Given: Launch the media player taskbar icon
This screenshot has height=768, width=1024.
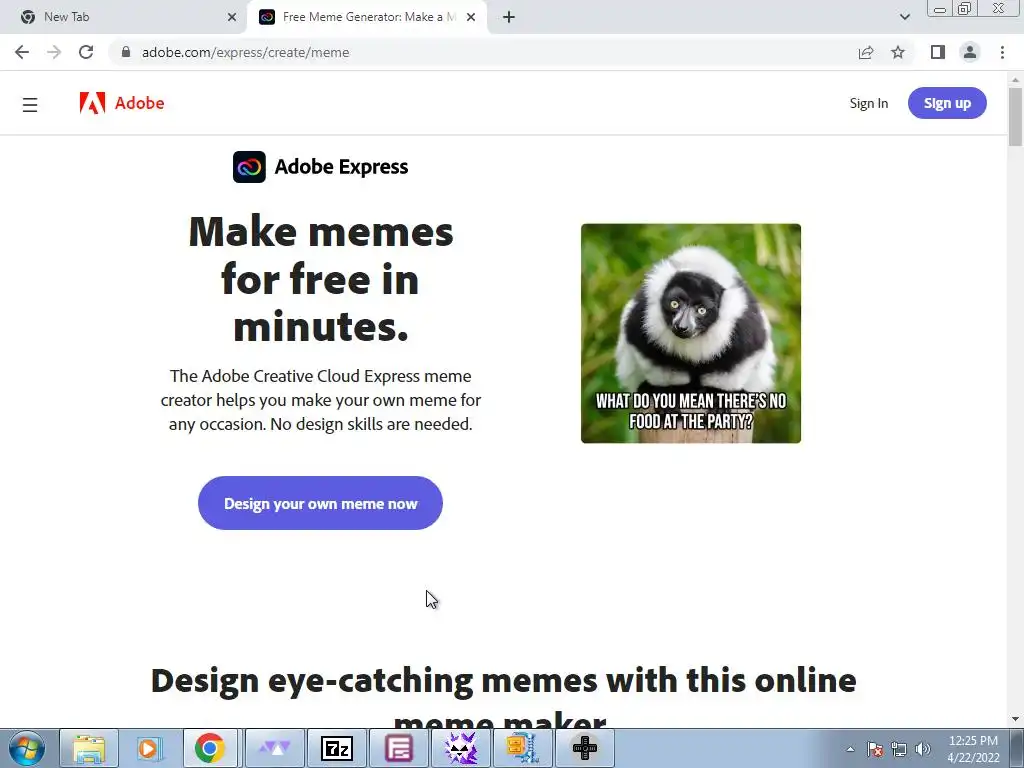Looking at the screenshot, I should [x=149, y=748].
